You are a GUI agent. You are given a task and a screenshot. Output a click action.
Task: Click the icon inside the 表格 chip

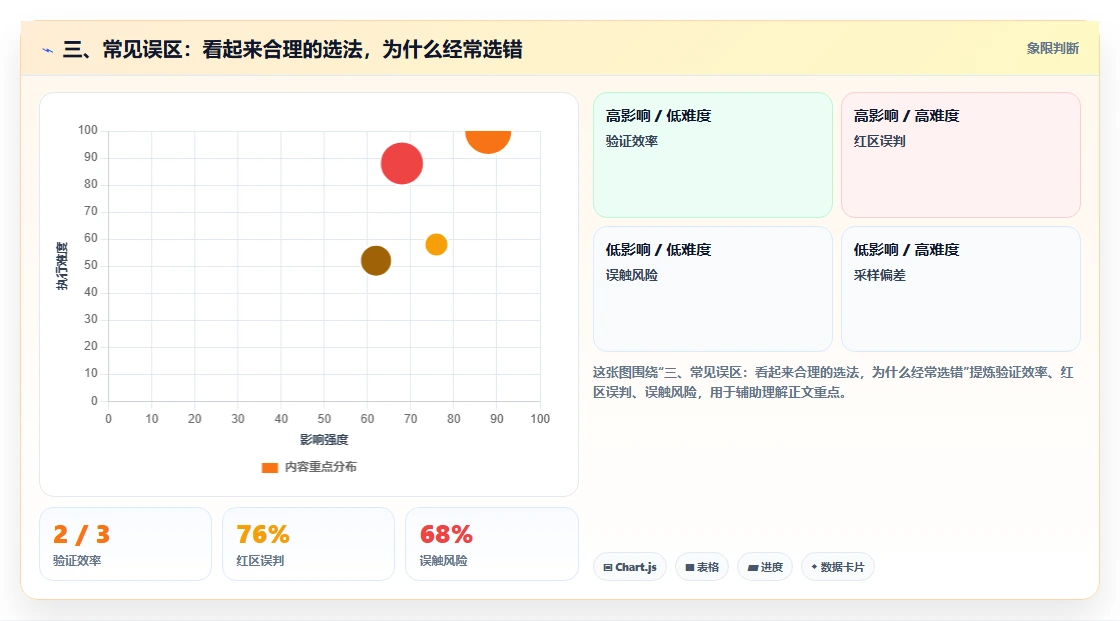pos(690,567)
